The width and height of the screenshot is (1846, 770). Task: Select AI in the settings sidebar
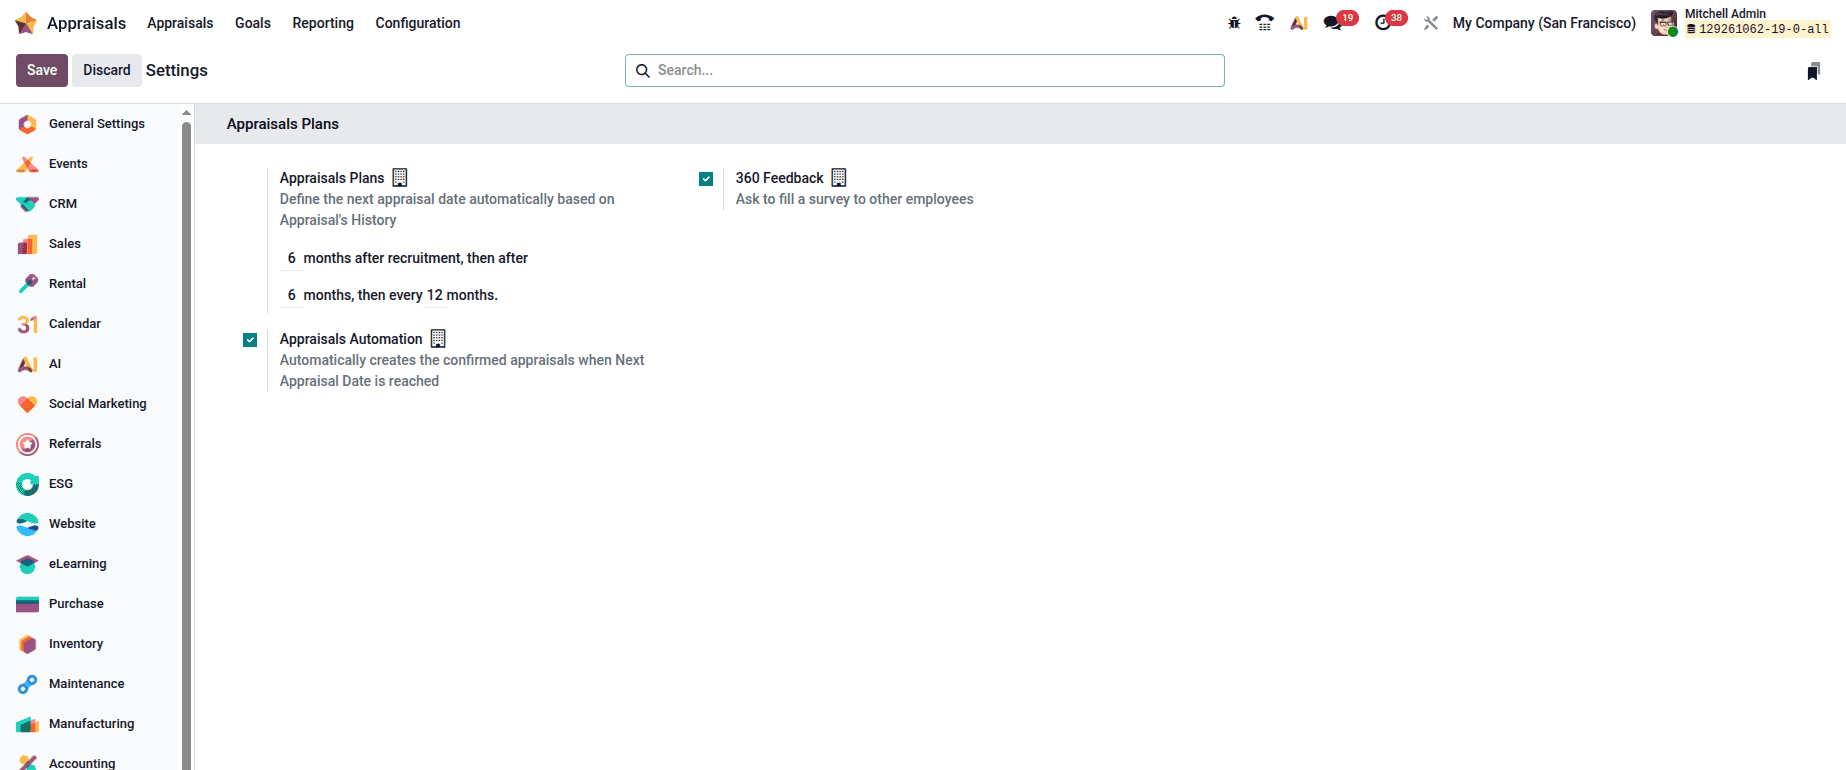(x=90, y=364)
